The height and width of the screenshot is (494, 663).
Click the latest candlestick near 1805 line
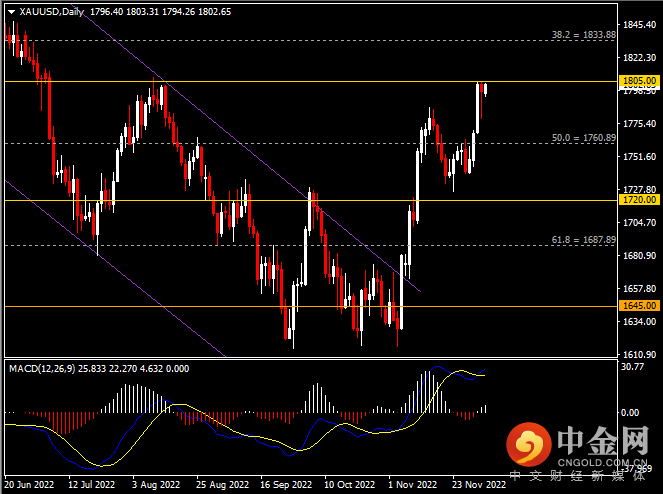tap(485, 89)
